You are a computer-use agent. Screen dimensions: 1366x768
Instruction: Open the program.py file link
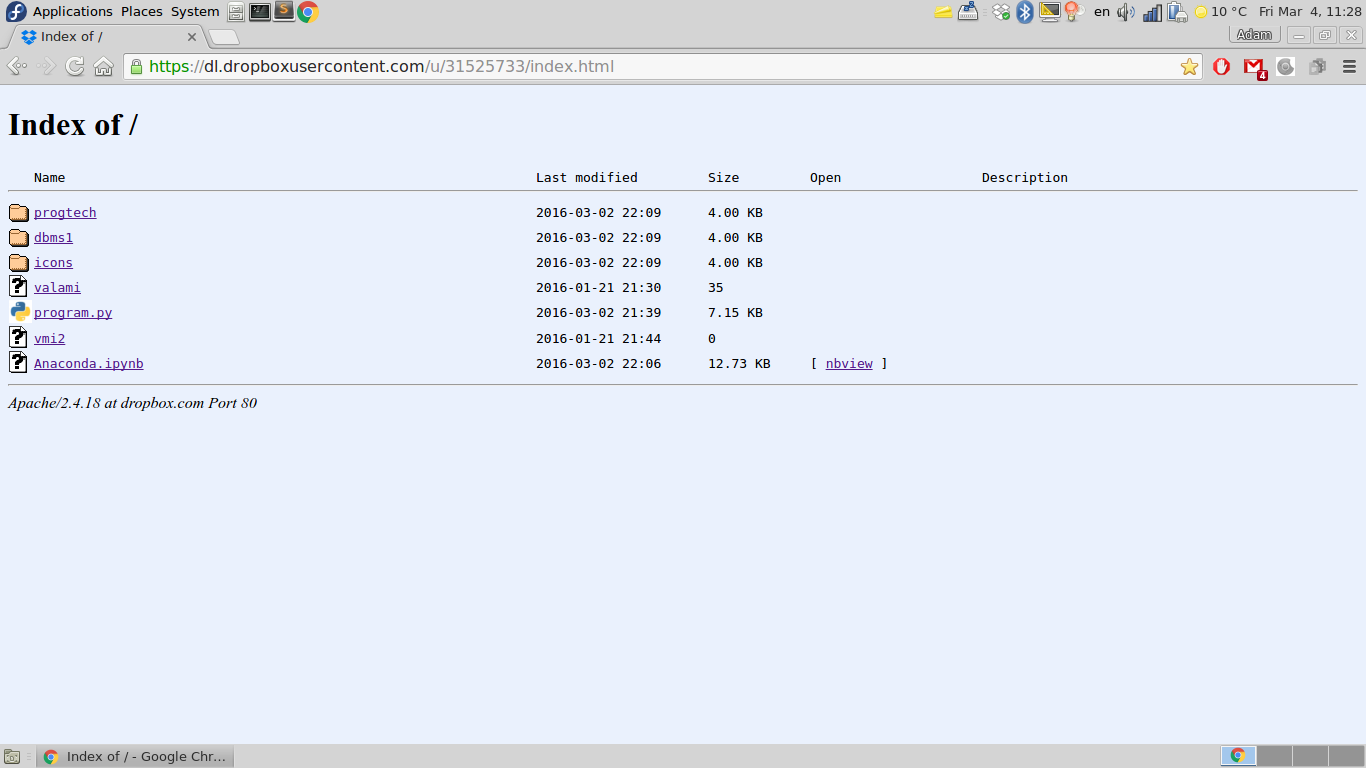pyautogui.click(x=73, y=313)
